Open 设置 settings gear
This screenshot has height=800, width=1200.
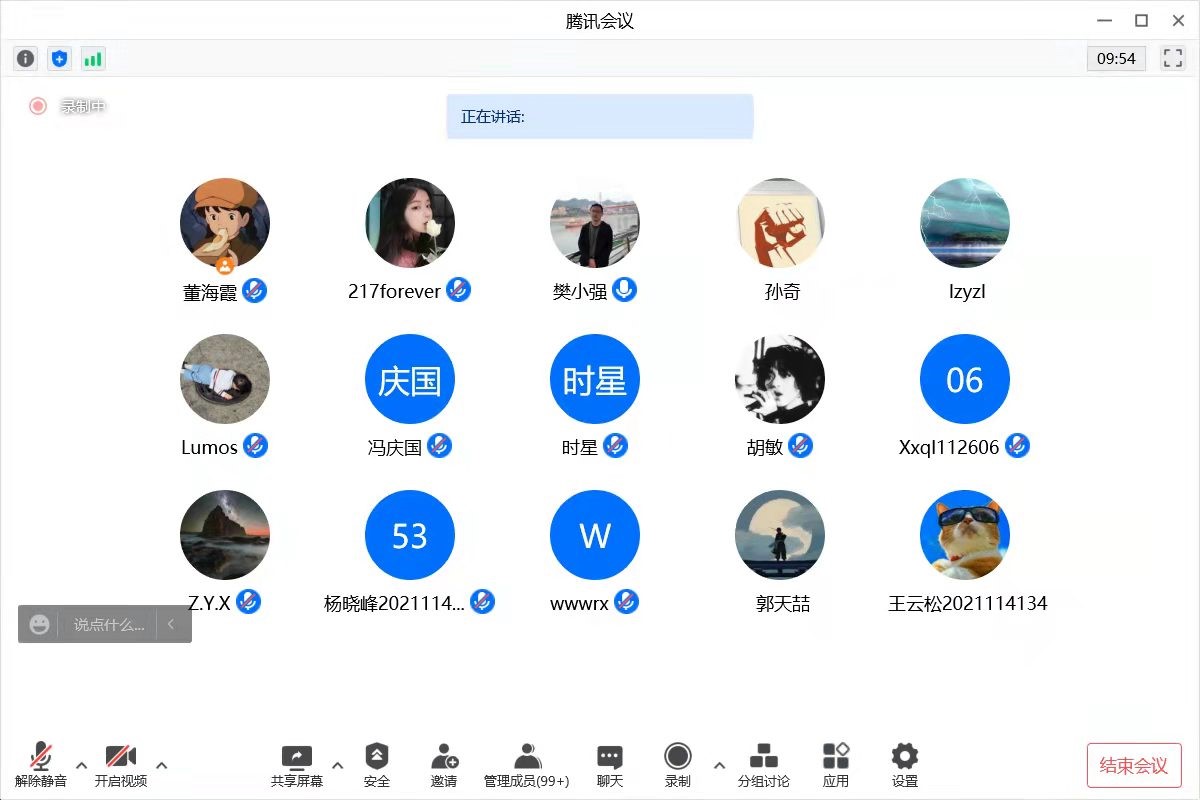pyautogui.click(x=905, y=765)
